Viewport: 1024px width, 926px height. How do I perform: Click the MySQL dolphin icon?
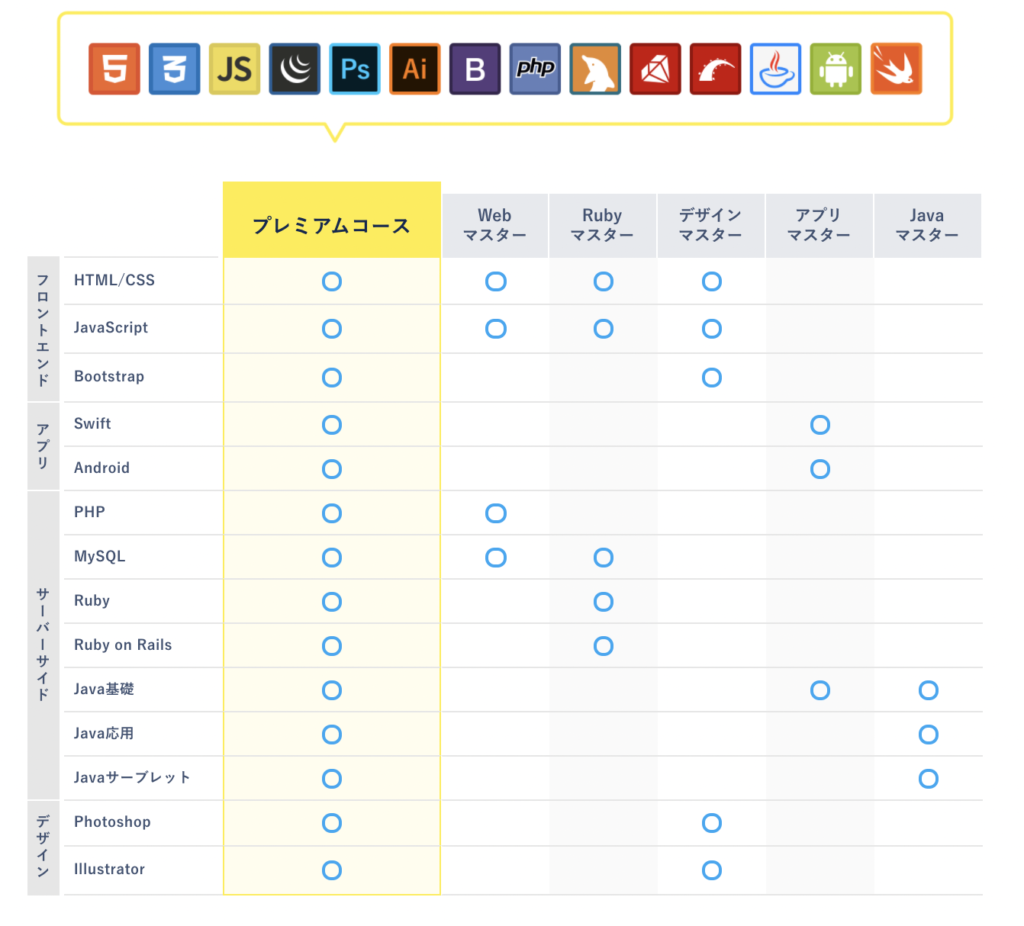tap(595, 69)
